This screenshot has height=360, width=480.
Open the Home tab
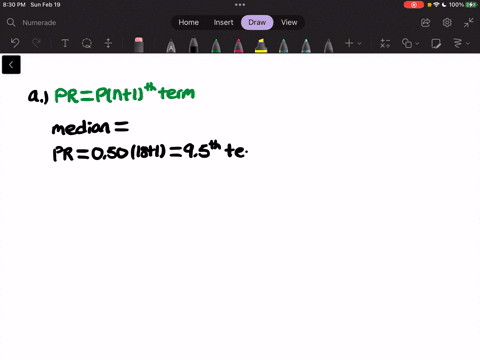(x=188, y=22)
